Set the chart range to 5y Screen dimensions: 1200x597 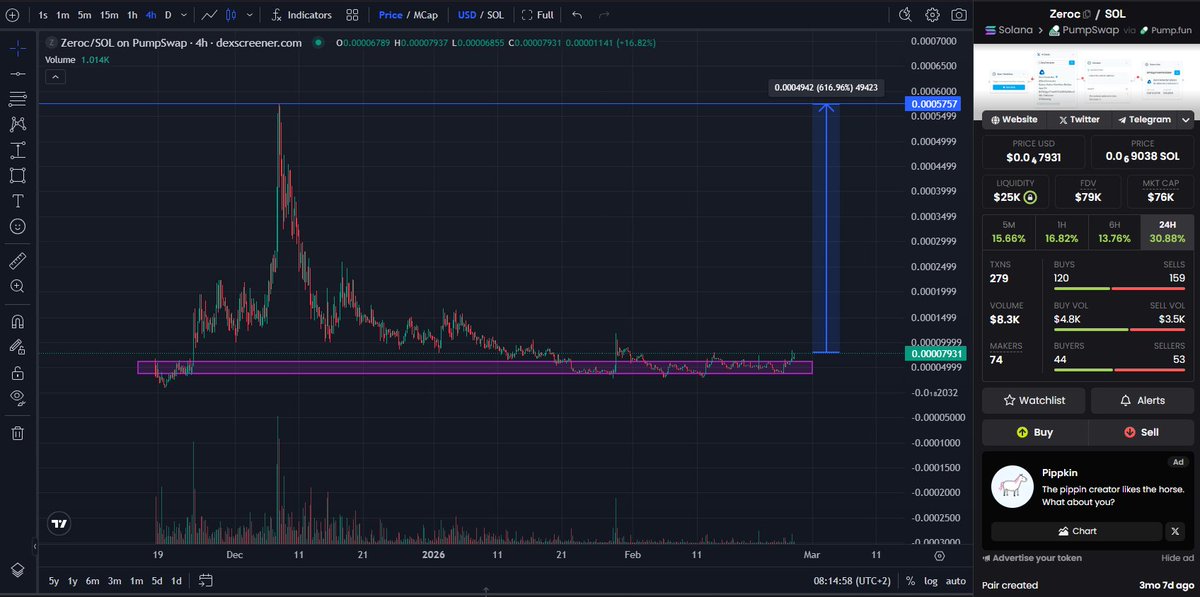click(53, 581)
